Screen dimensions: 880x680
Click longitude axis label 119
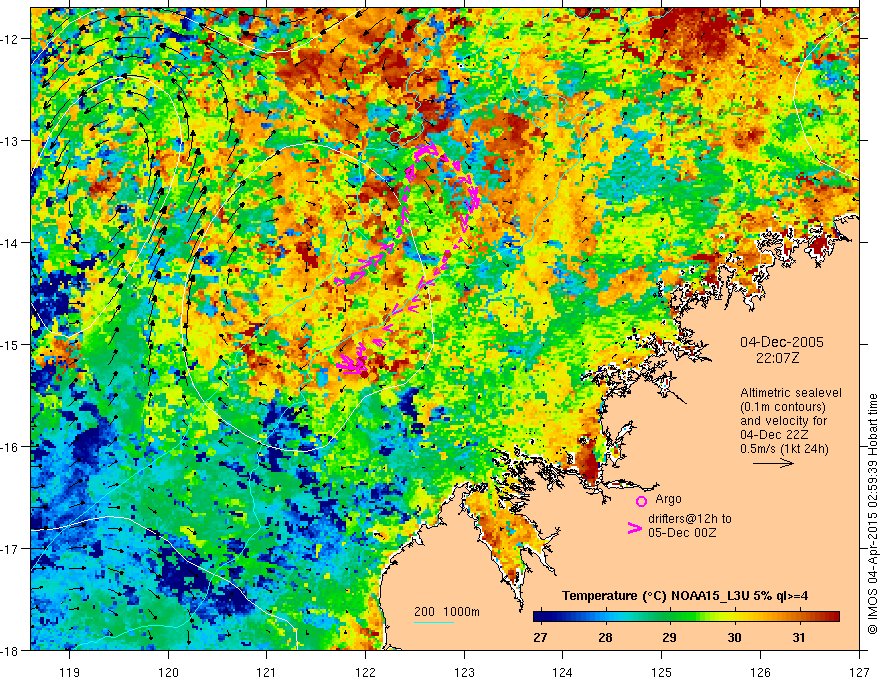pos(70,672)
